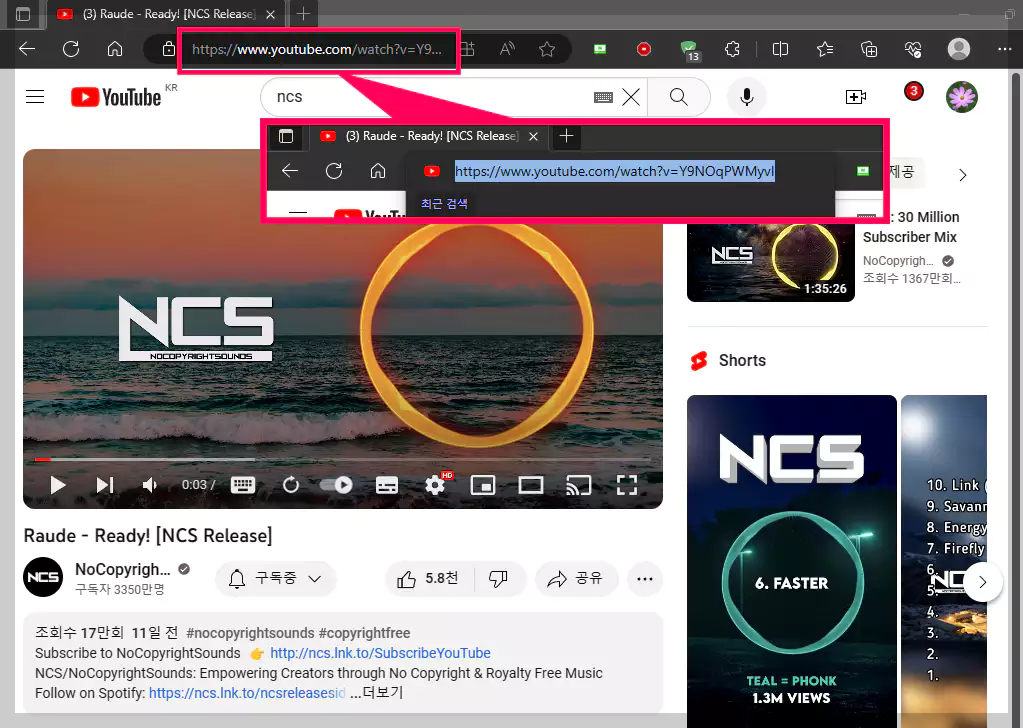The height and width of the screenshot is (728, 1023).
Task: Open the browser profile avatar
Action: [958, 49]
